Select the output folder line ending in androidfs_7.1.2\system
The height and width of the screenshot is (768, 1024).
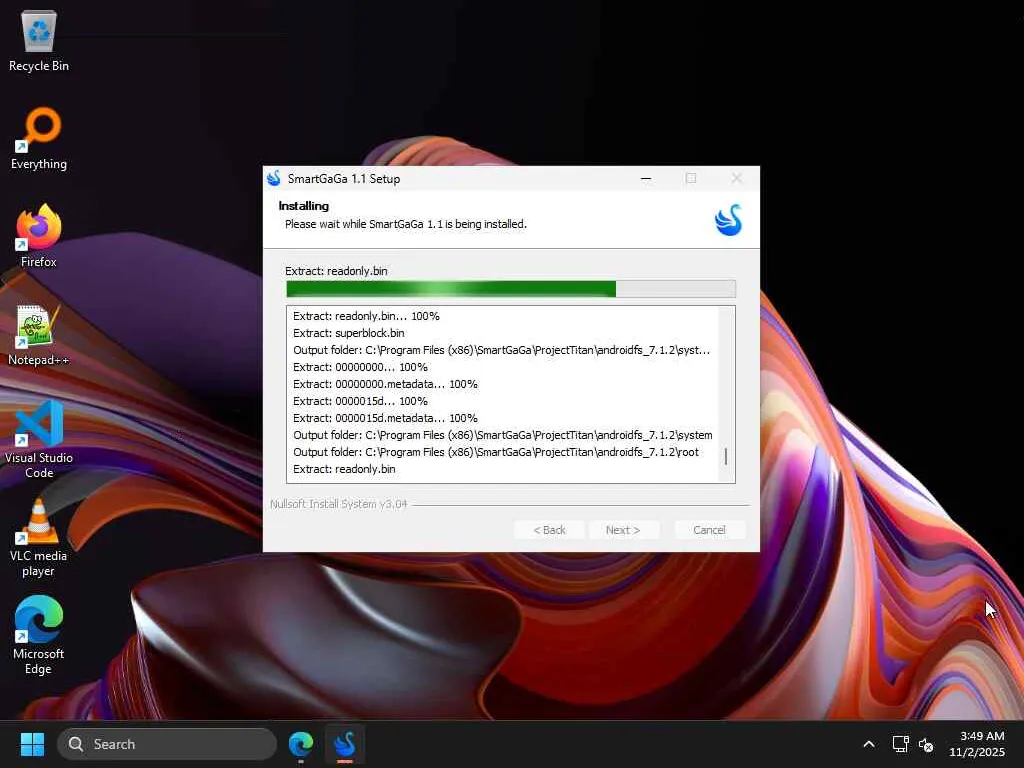[x=503, y=435]
